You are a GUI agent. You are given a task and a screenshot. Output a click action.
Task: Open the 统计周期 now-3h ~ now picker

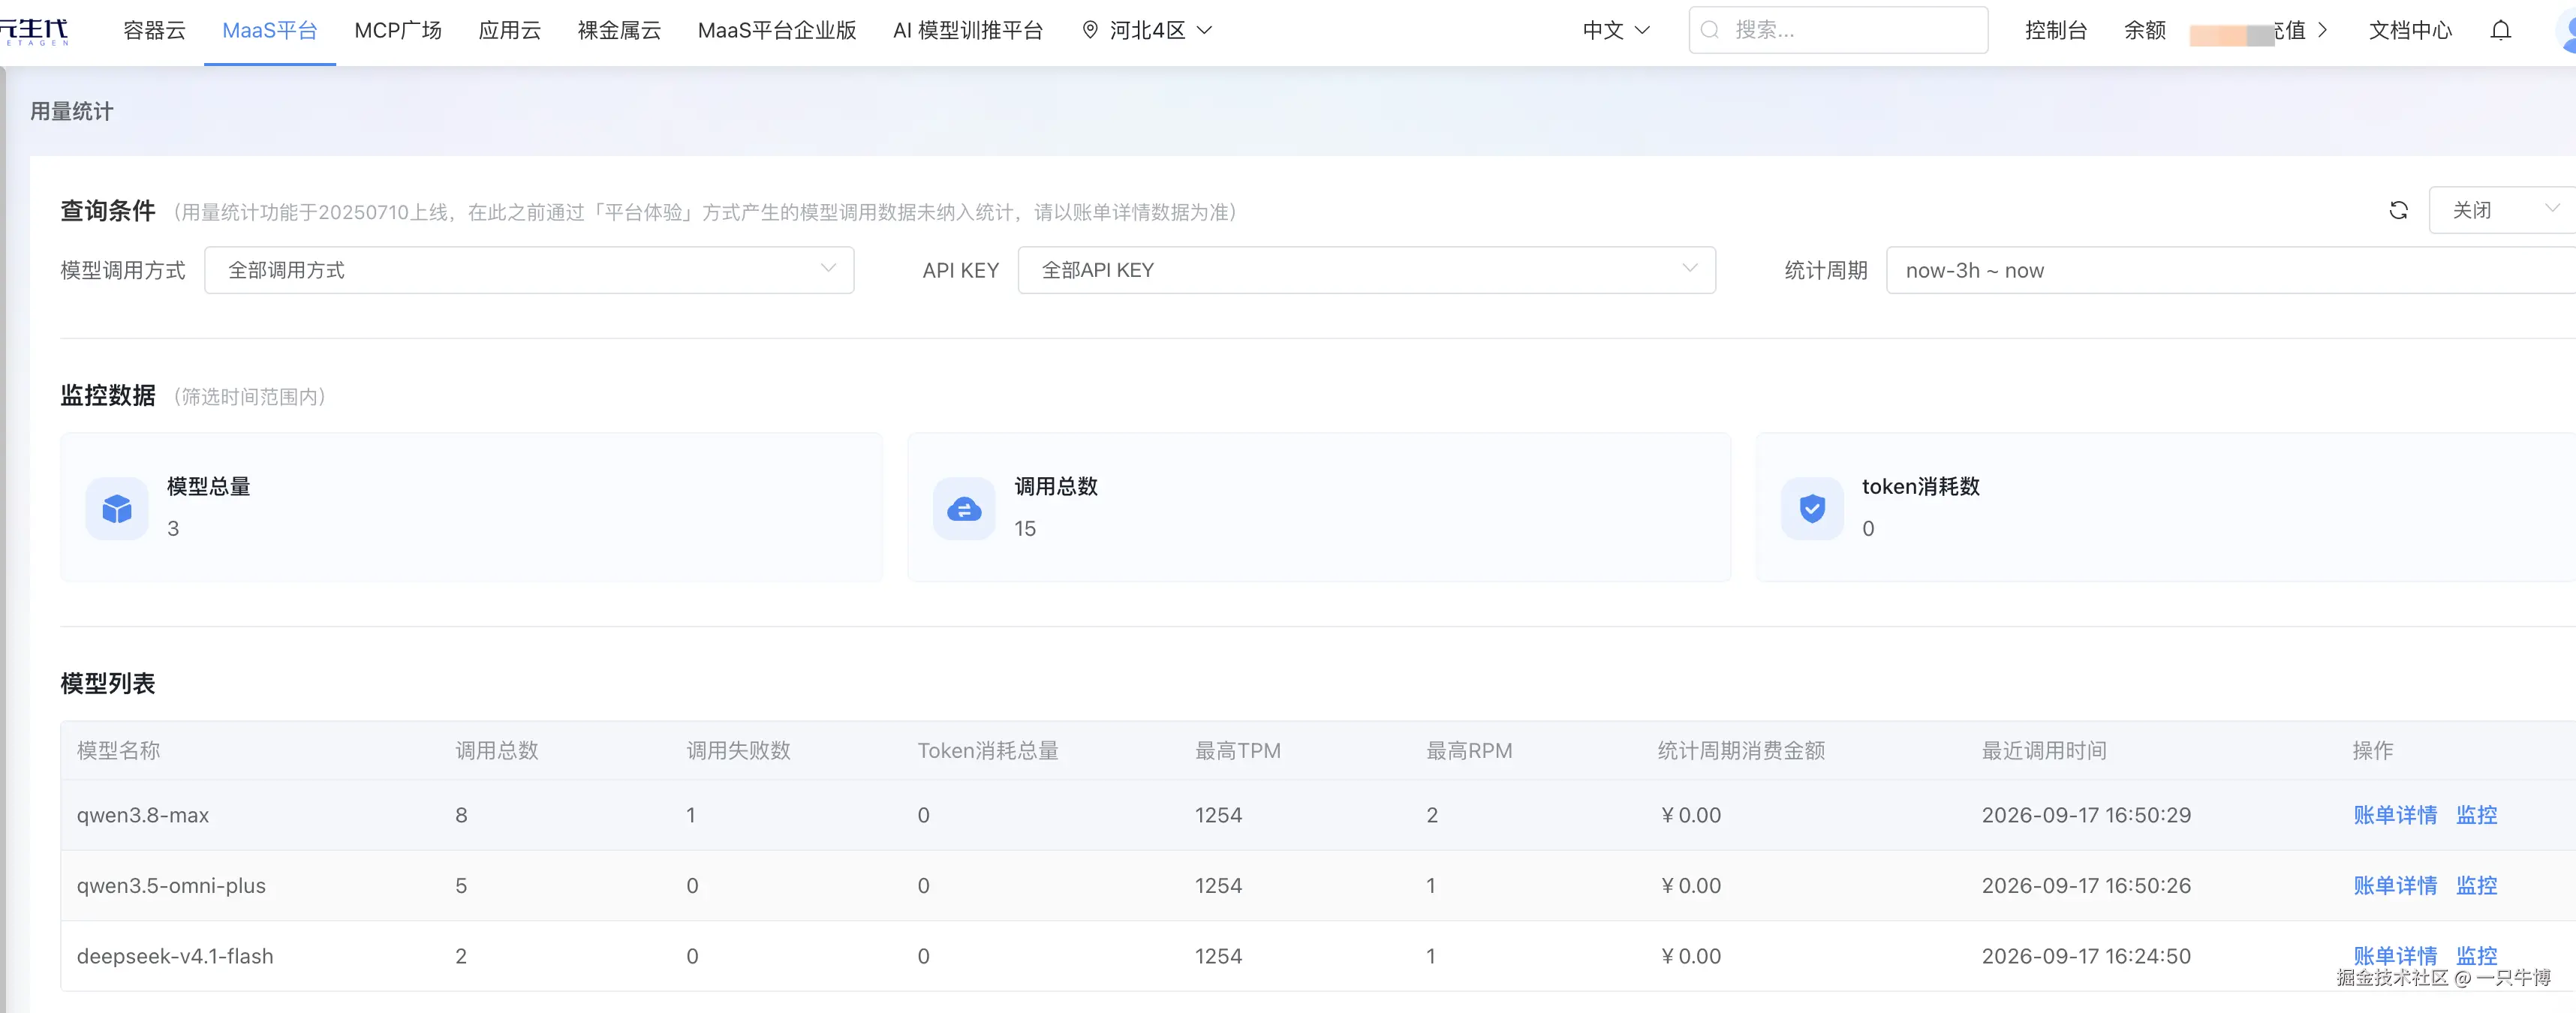[2231, 270]
